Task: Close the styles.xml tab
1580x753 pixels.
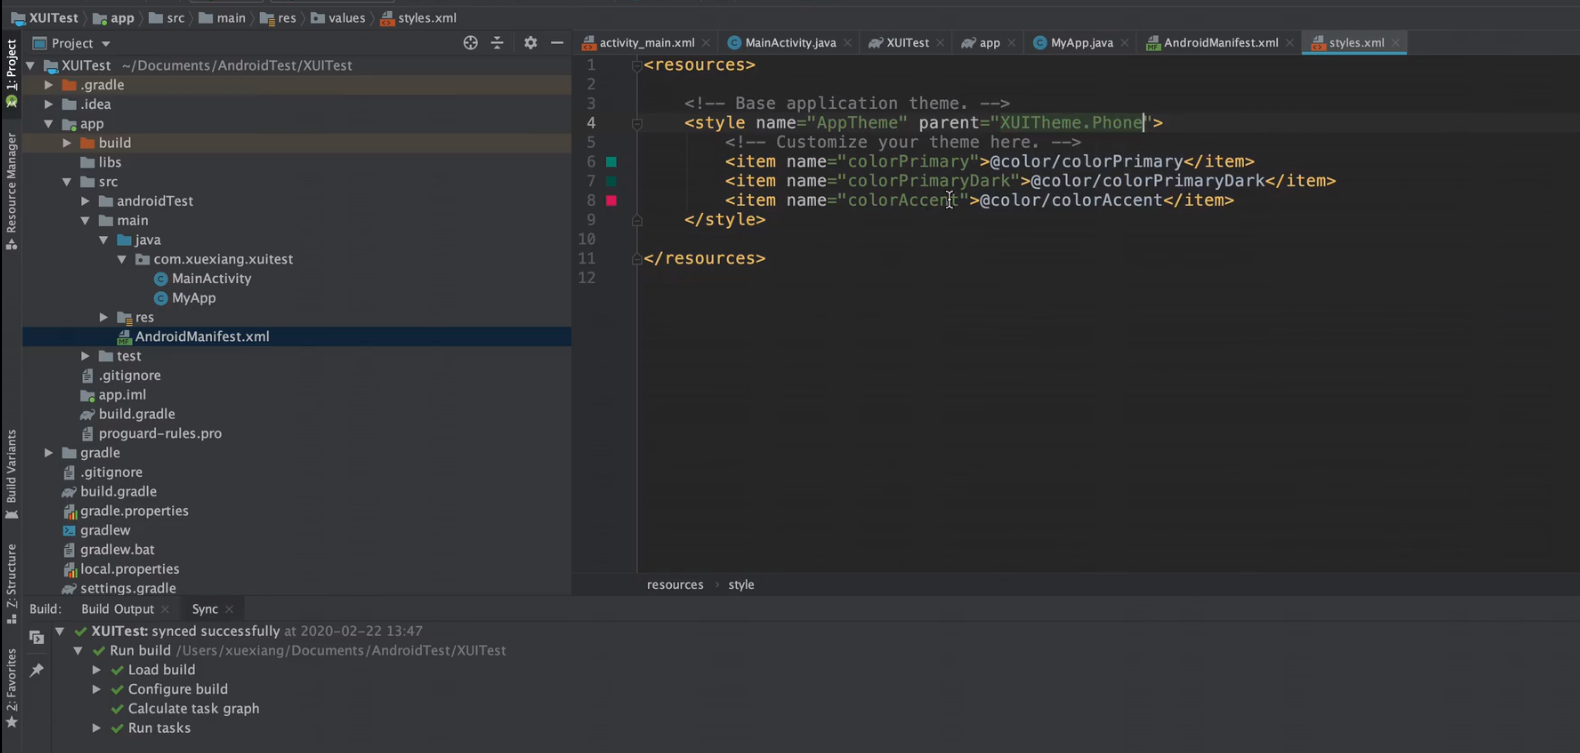Action: (x=1396, y=43)
